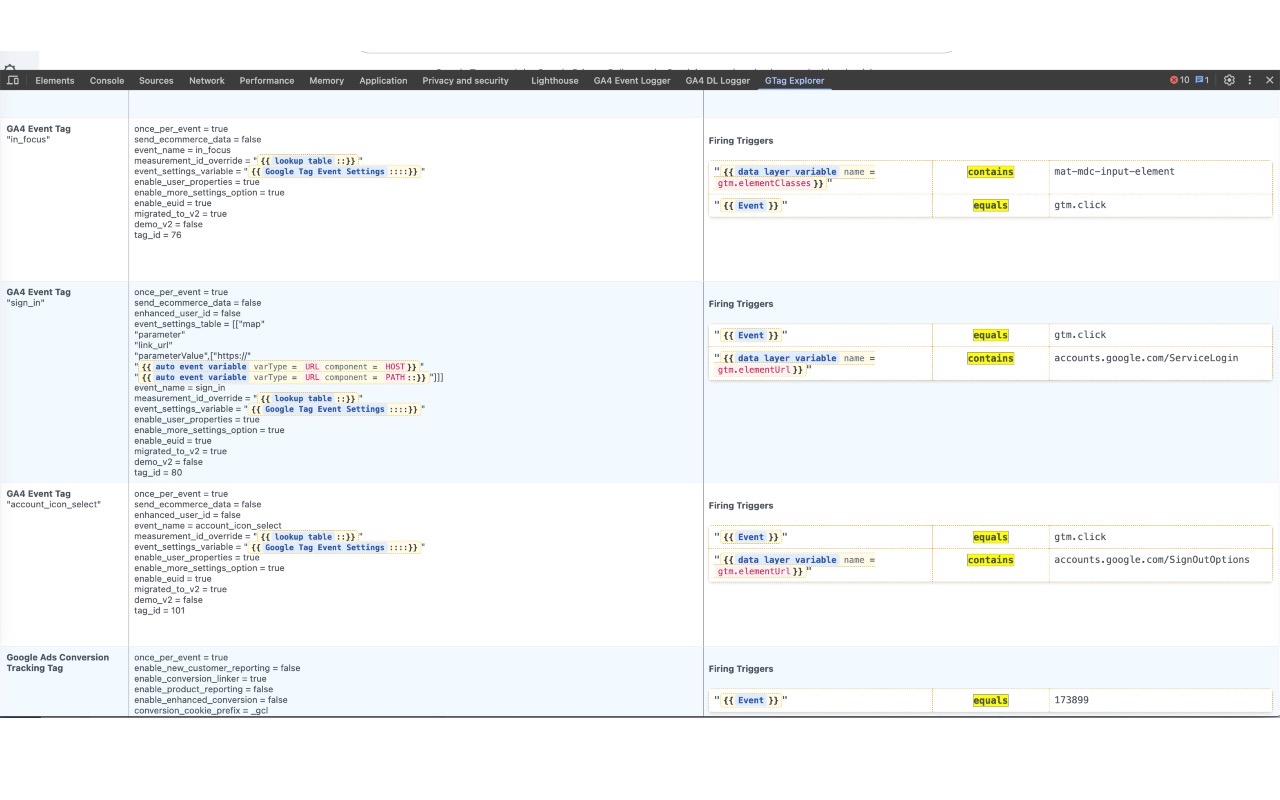Click the lookup table variable in sign_in tag
This screenshot has height=800, width=1280.
pyautogui.click(x=305, y=398)
